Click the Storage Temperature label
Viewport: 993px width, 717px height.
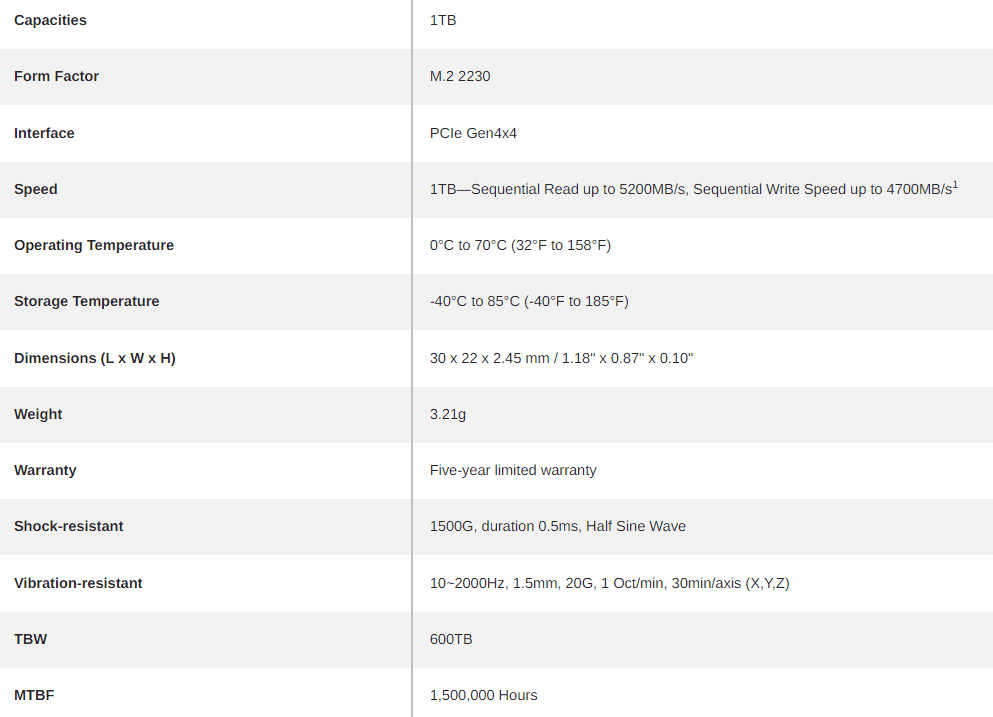pos(87,301)
